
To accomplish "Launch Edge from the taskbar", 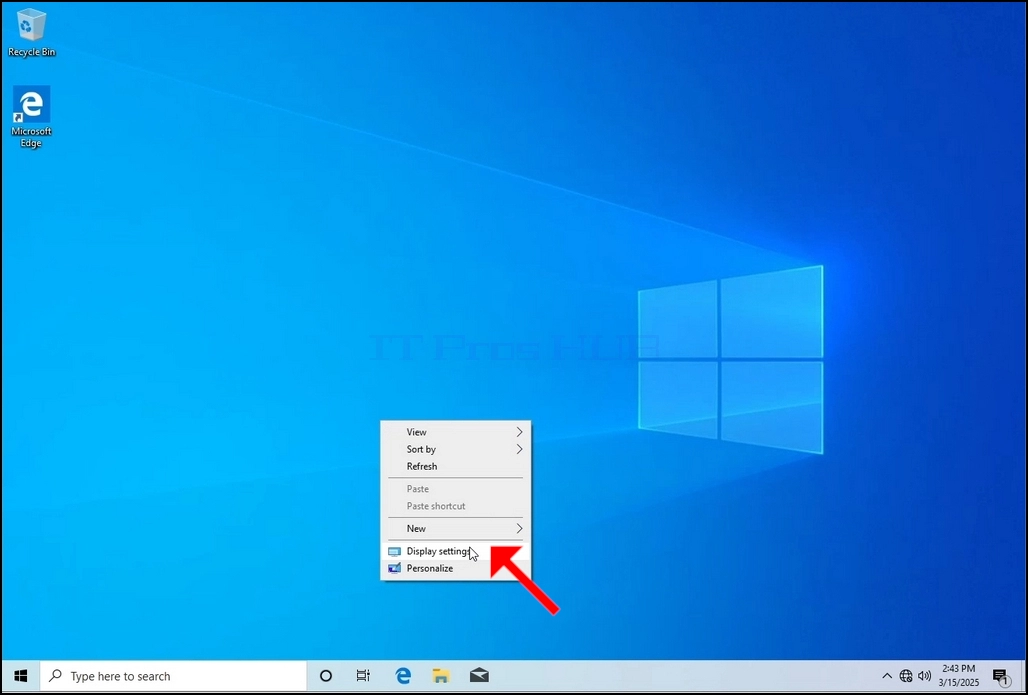I will [403, 676].
